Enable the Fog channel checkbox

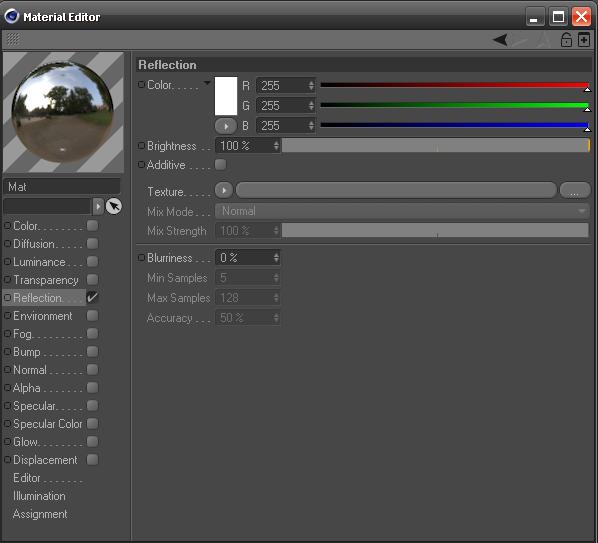coord(92,334)
